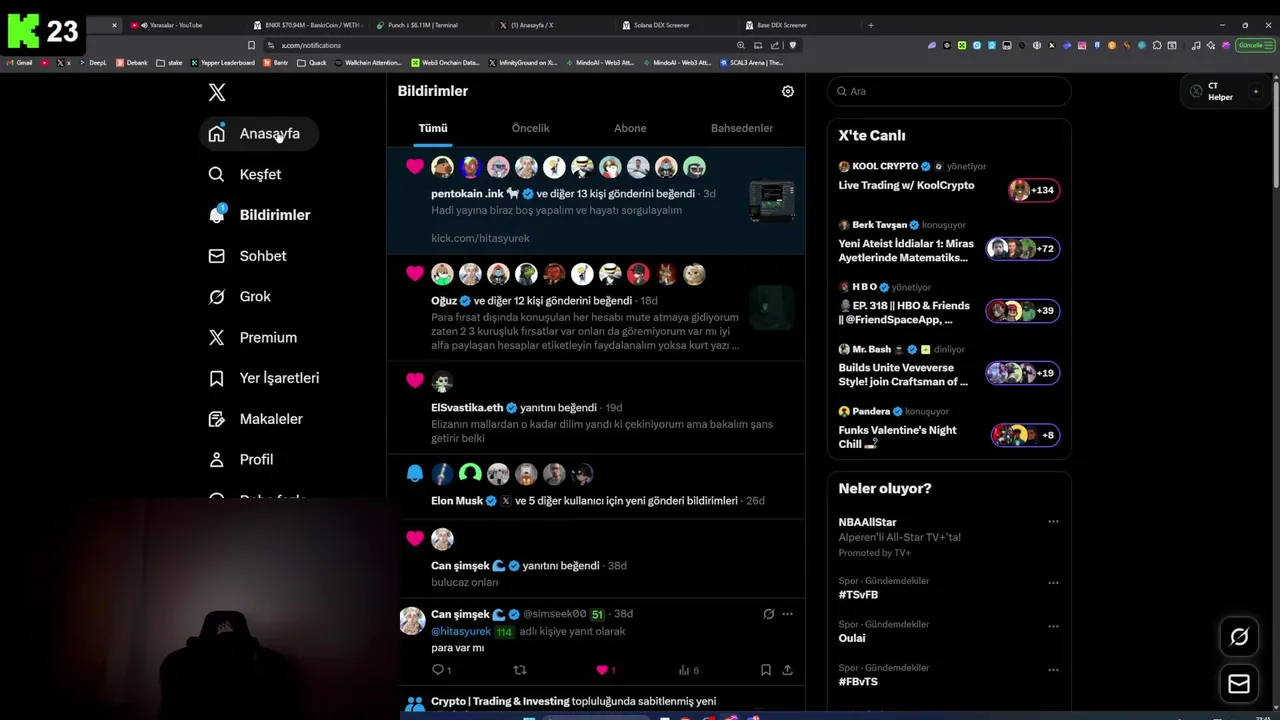Open Oğuz liked-post notification
The image size is (1280, 720).
(596, 307)
